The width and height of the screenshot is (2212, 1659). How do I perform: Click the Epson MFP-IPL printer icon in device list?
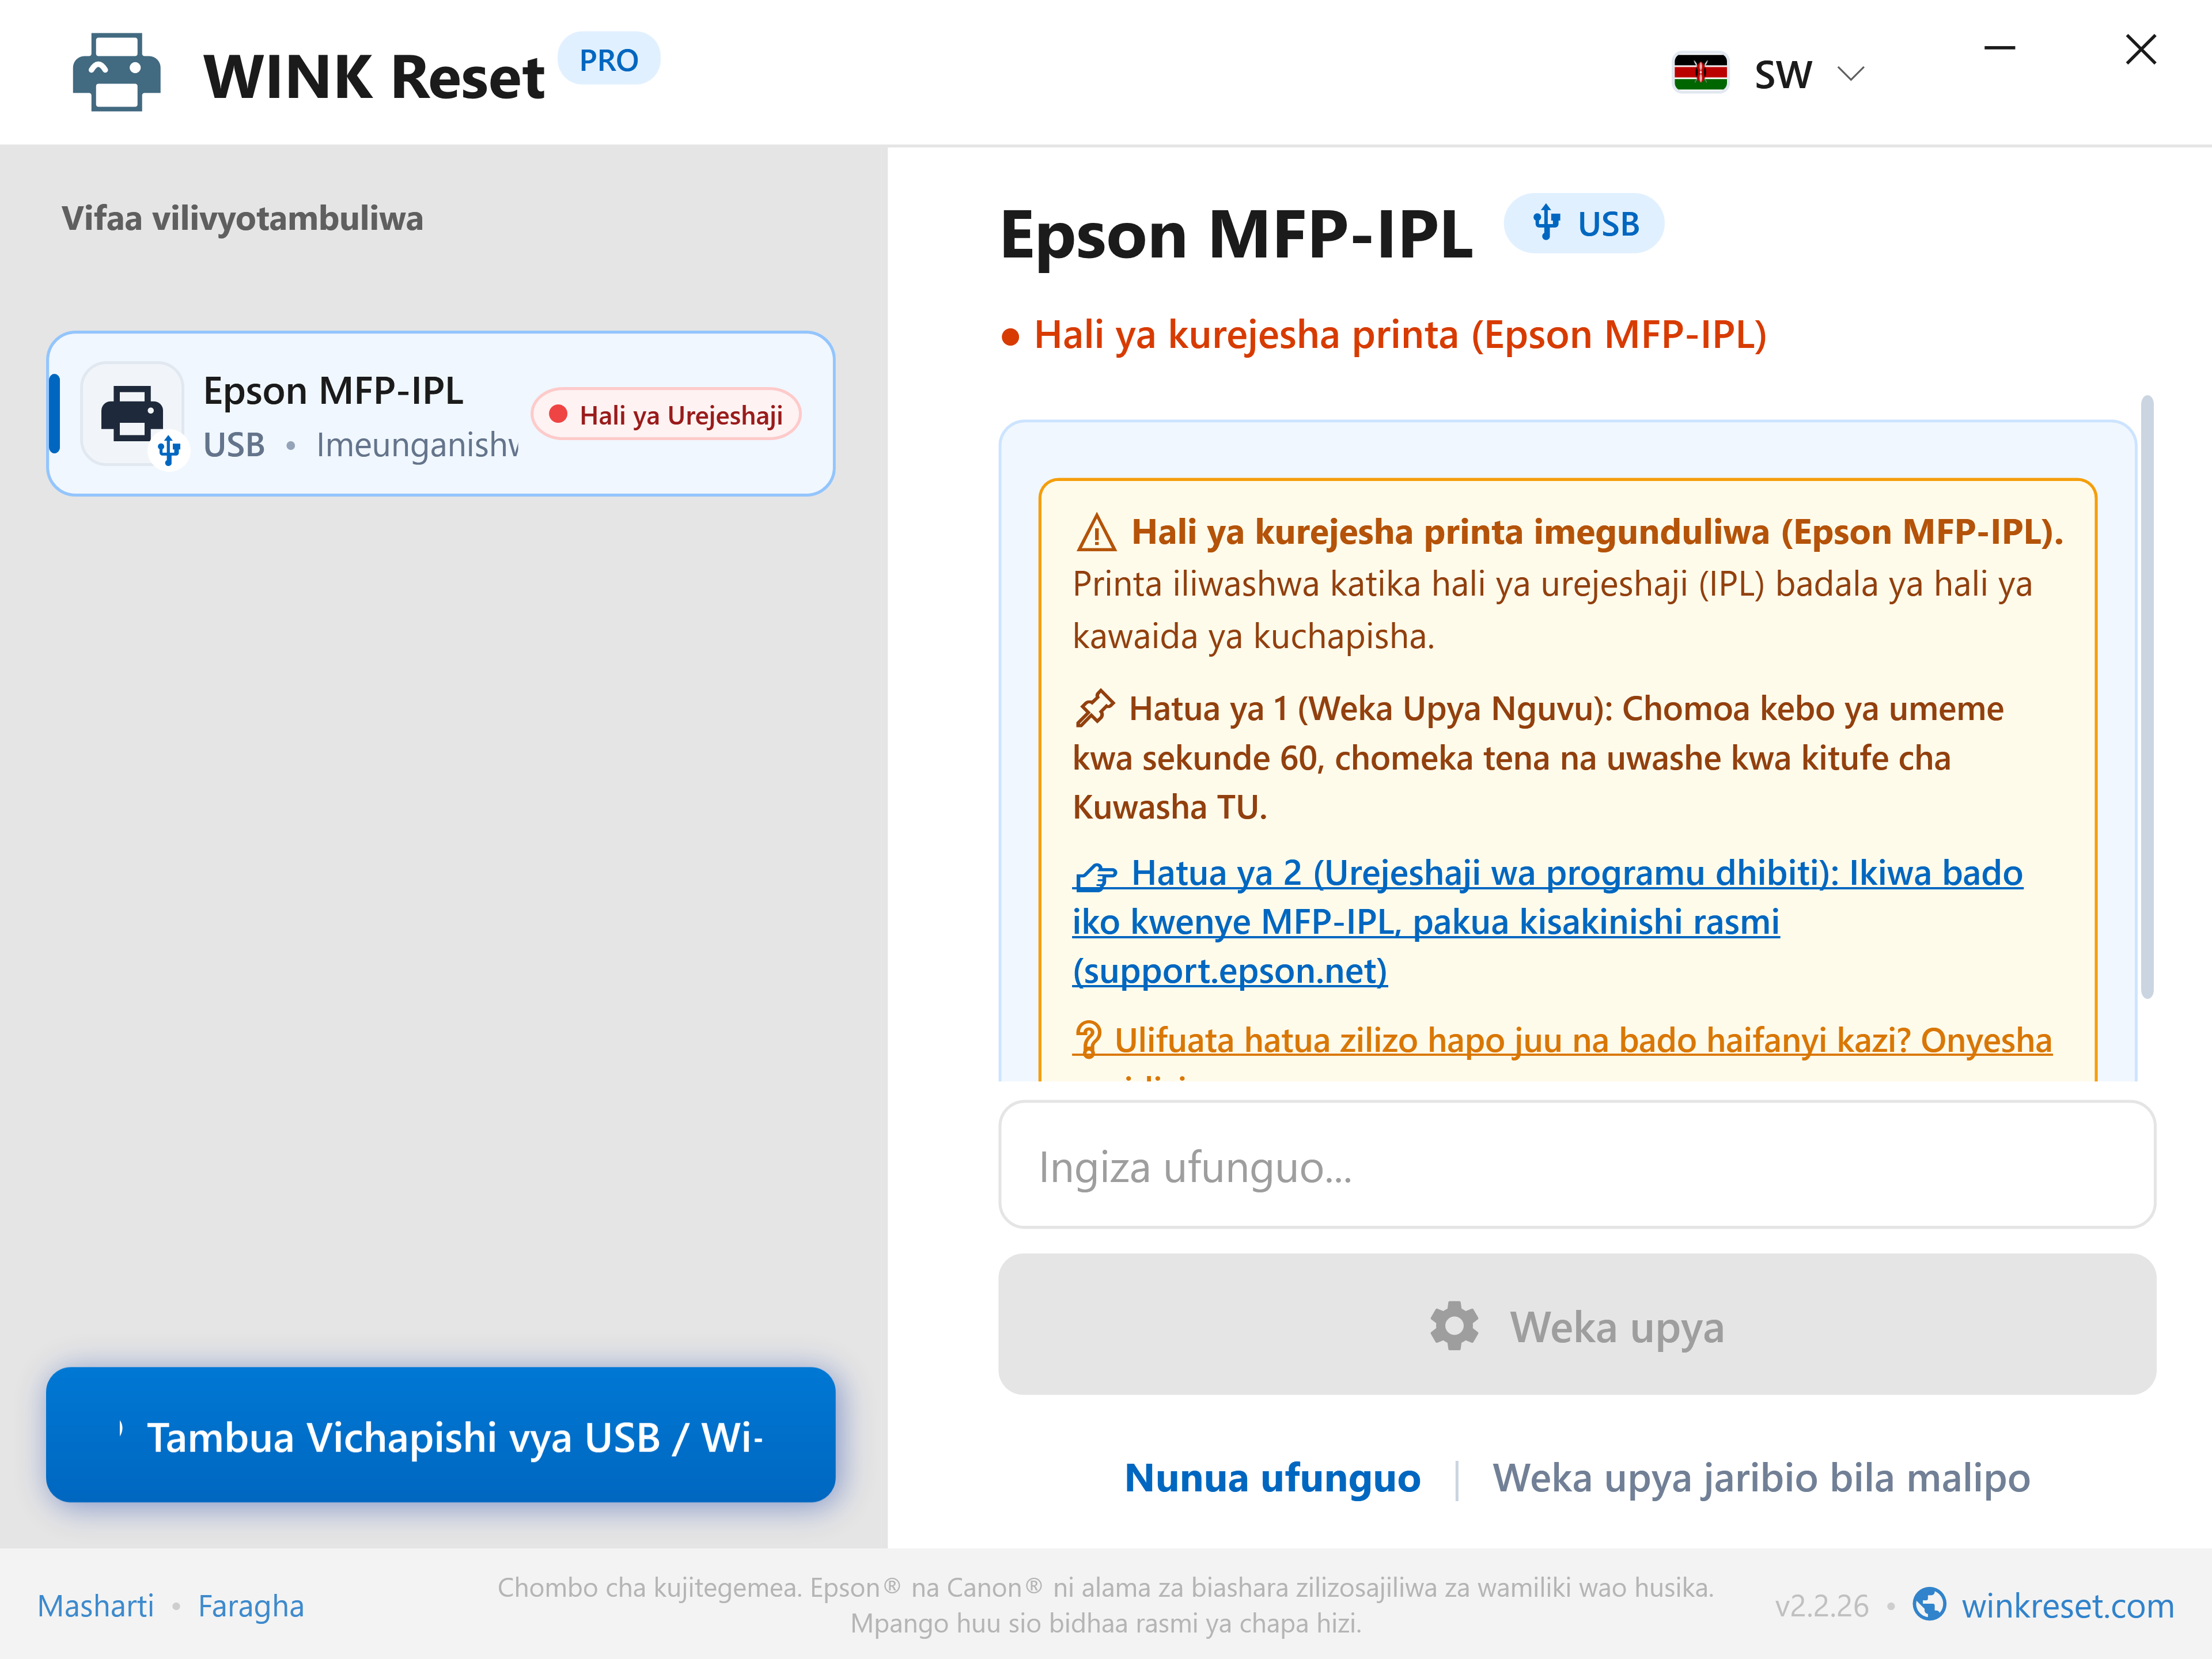[133, 413]
